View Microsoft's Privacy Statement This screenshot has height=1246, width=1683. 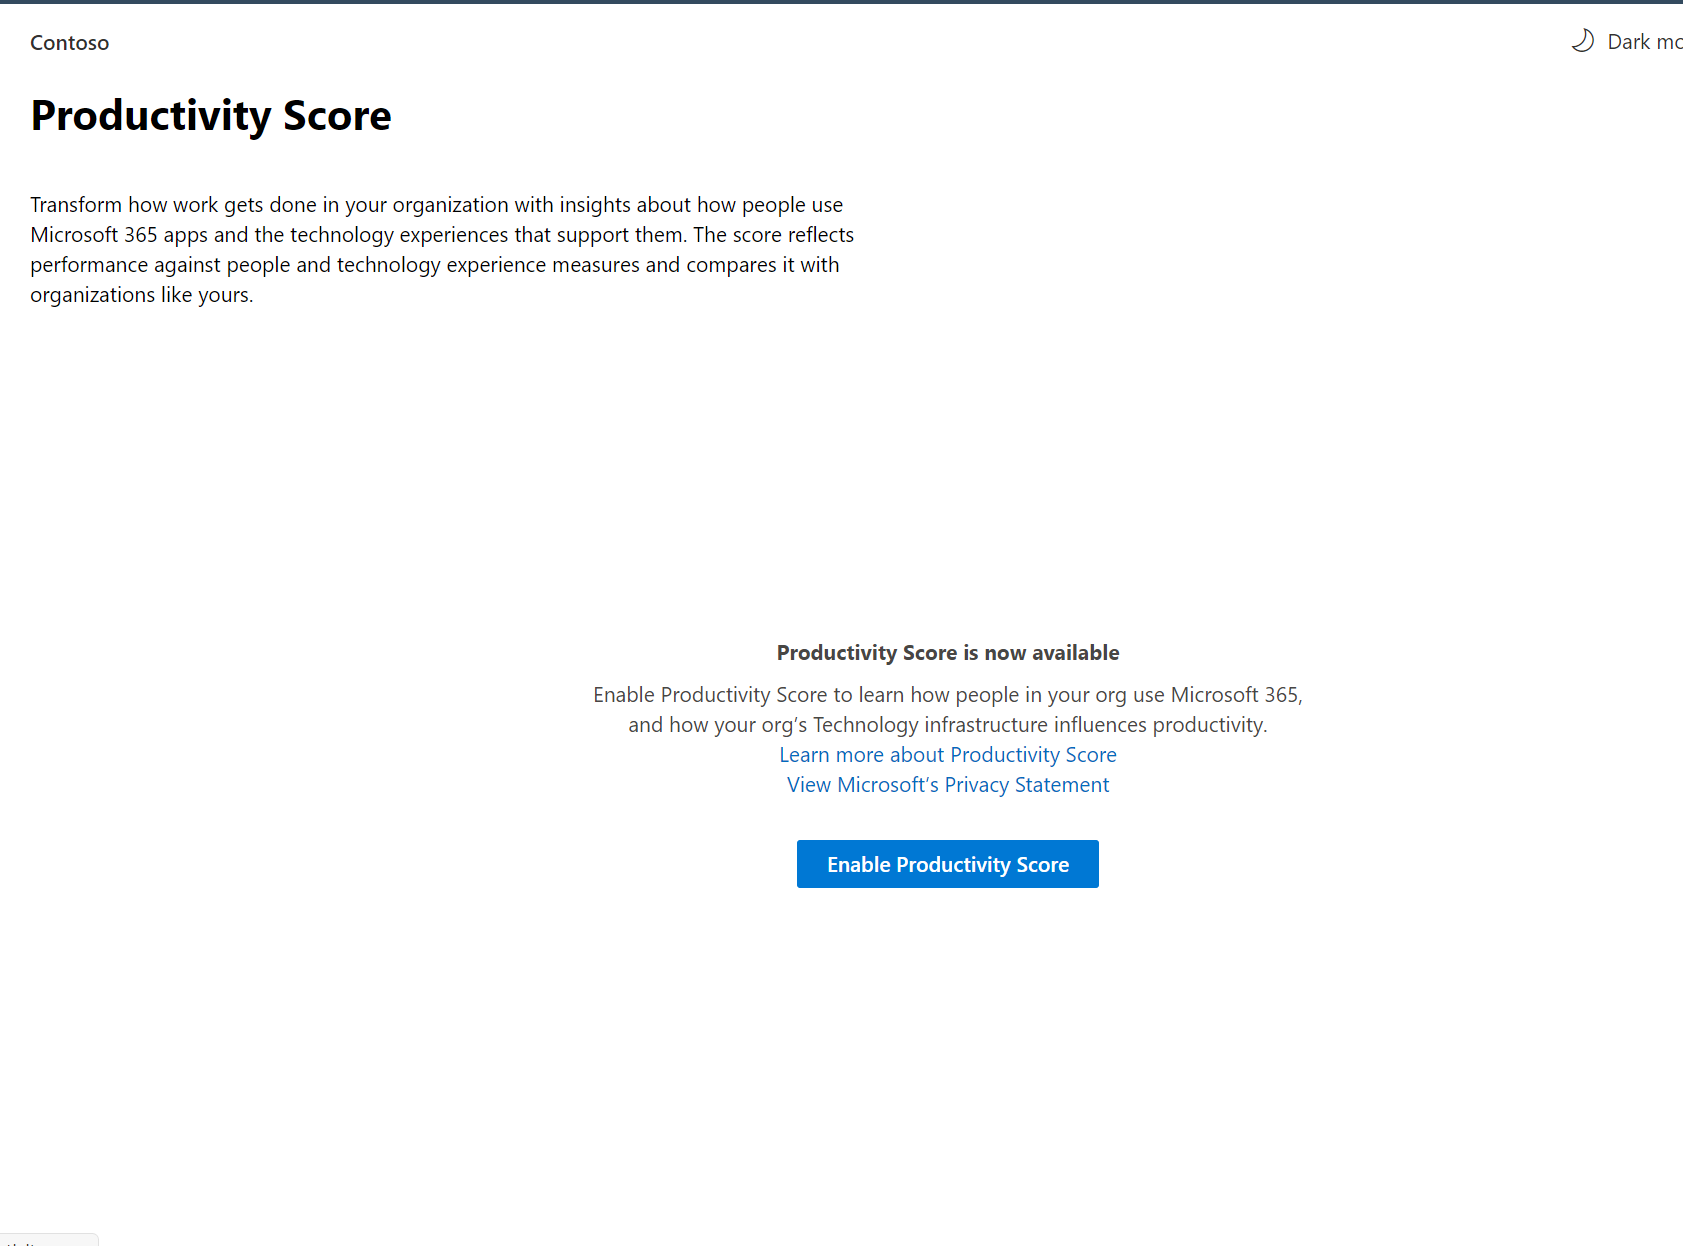[947, 784]
